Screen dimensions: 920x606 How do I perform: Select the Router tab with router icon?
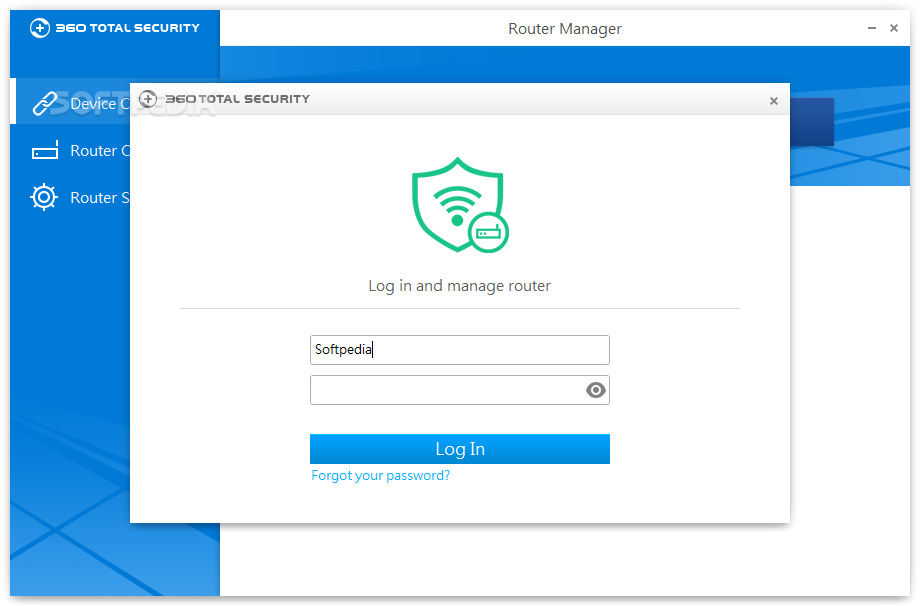(45, 150)
